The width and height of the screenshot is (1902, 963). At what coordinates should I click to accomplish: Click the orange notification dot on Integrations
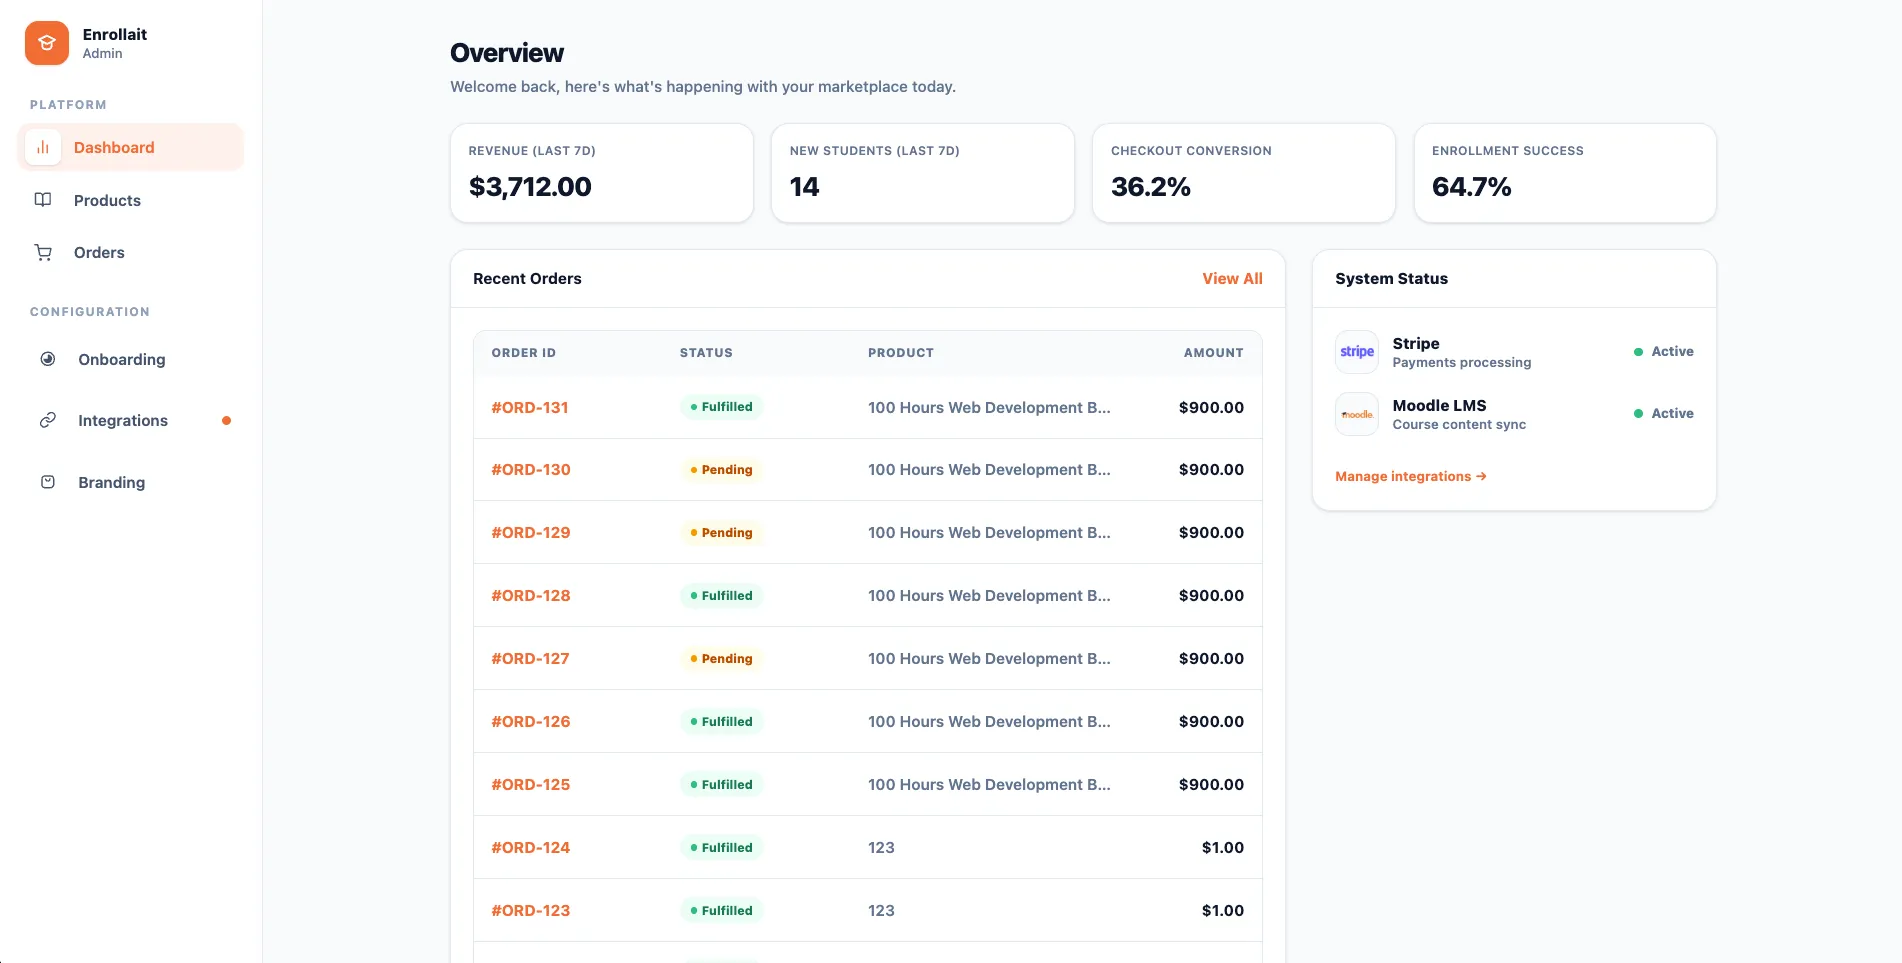point(226,420)
